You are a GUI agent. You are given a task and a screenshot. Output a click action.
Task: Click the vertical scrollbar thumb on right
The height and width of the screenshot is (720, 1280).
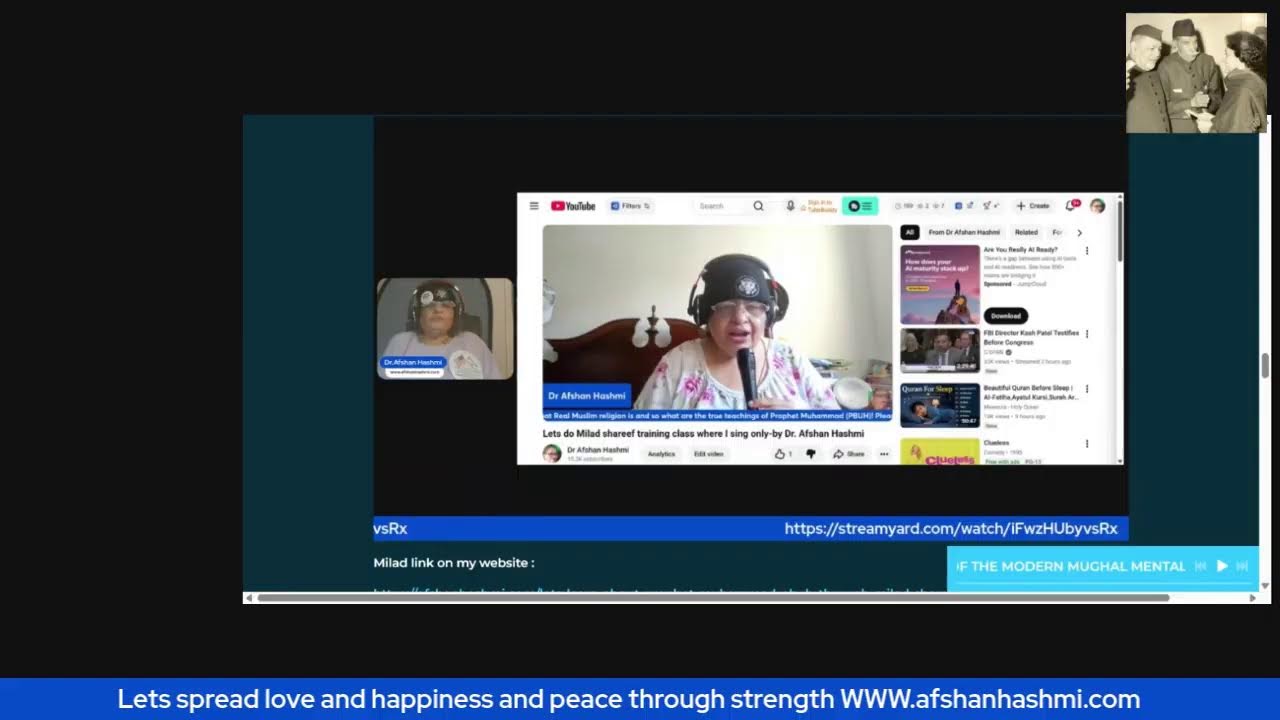coord(1265,366)
